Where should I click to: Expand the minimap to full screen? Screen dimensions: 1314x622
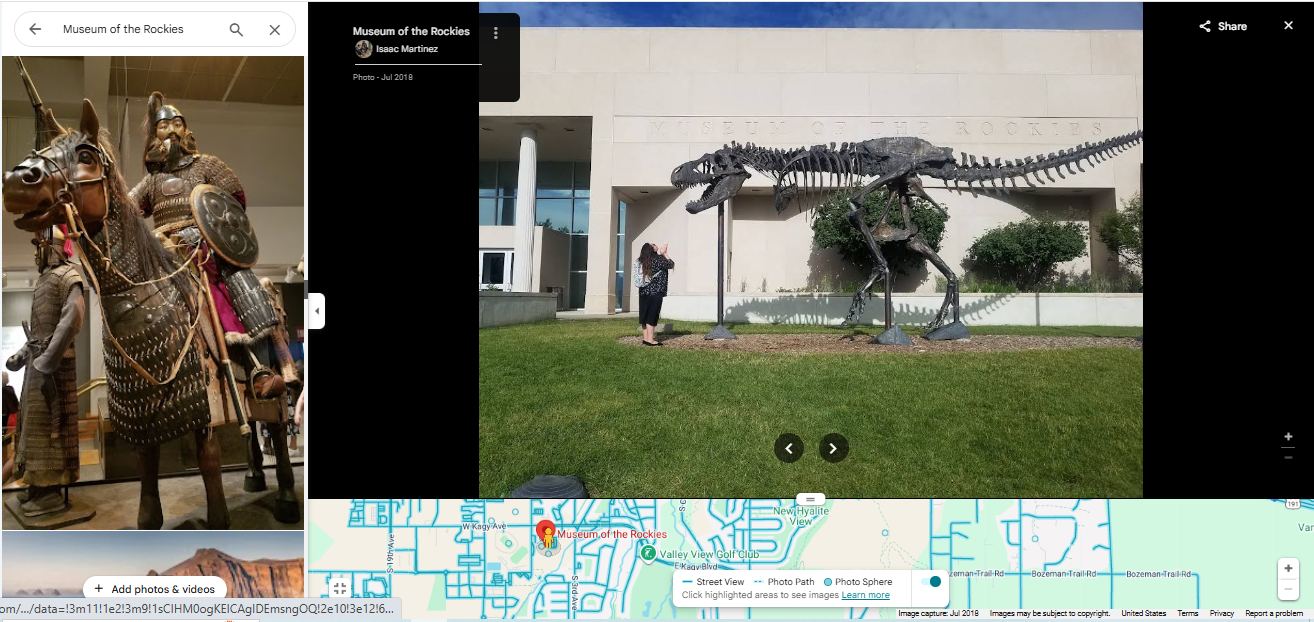coord(340,589)
